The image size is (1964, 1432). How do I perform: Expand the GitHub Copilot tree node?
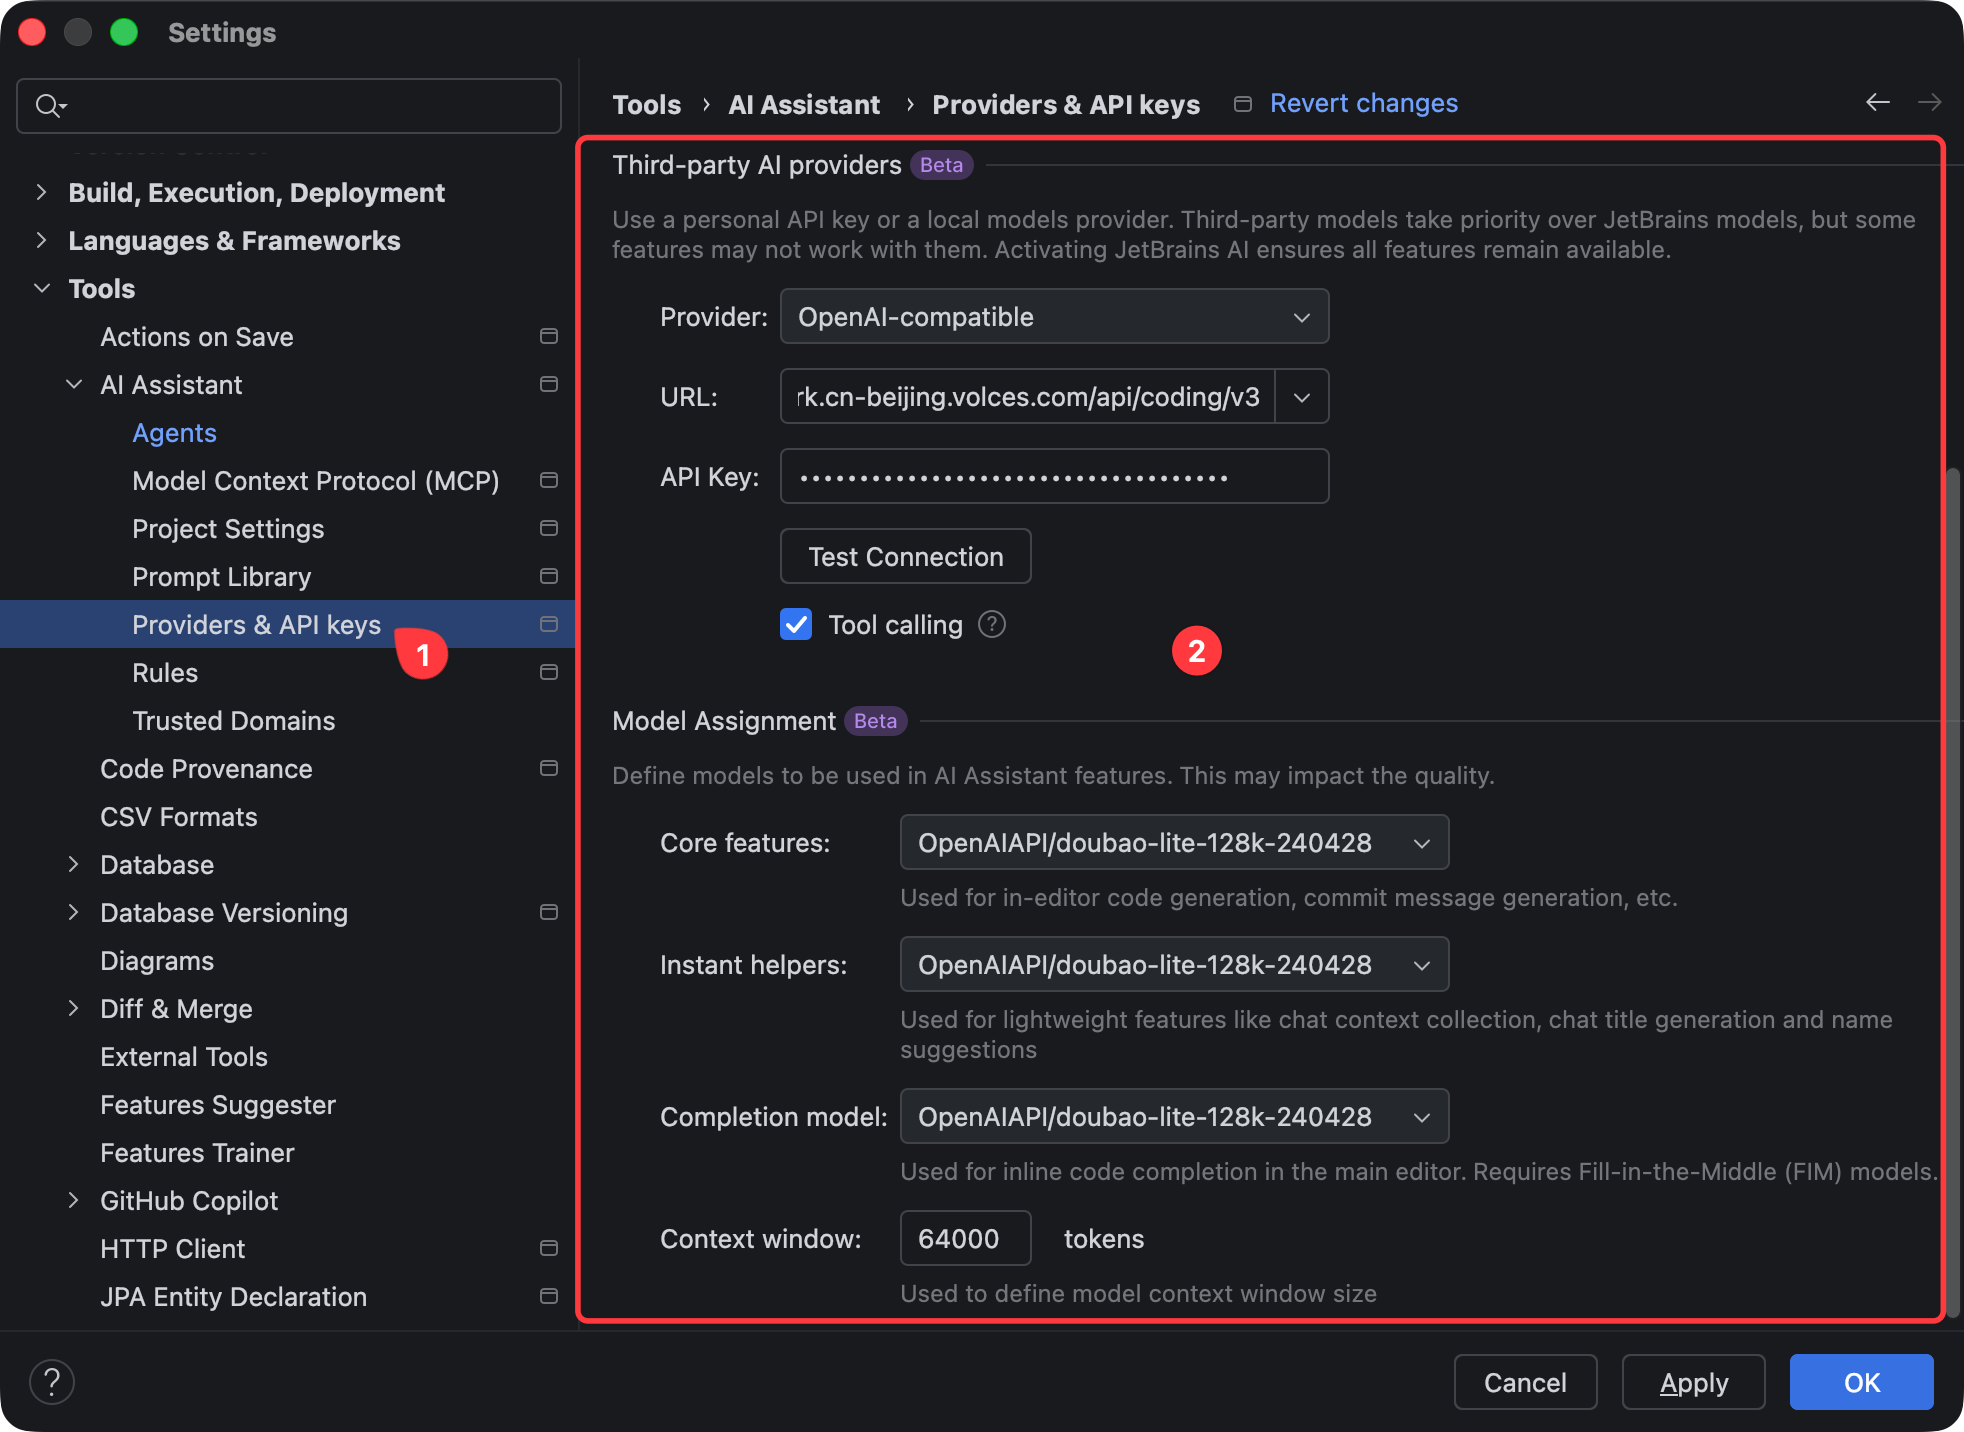pos(73,1201)
